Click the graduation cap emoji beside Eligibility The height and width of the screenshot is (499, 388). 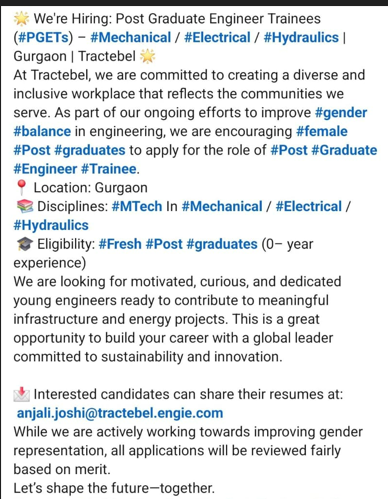[24, 244]
